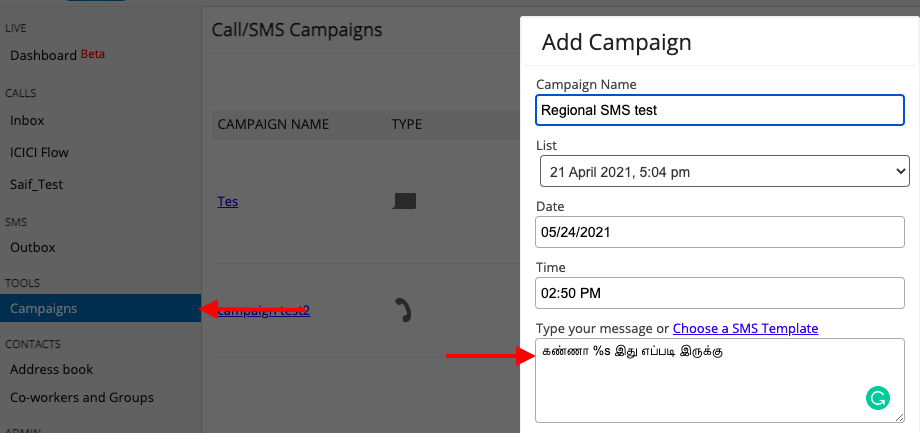
Task: Grab the message textarea resize handle
Action: 899,417
